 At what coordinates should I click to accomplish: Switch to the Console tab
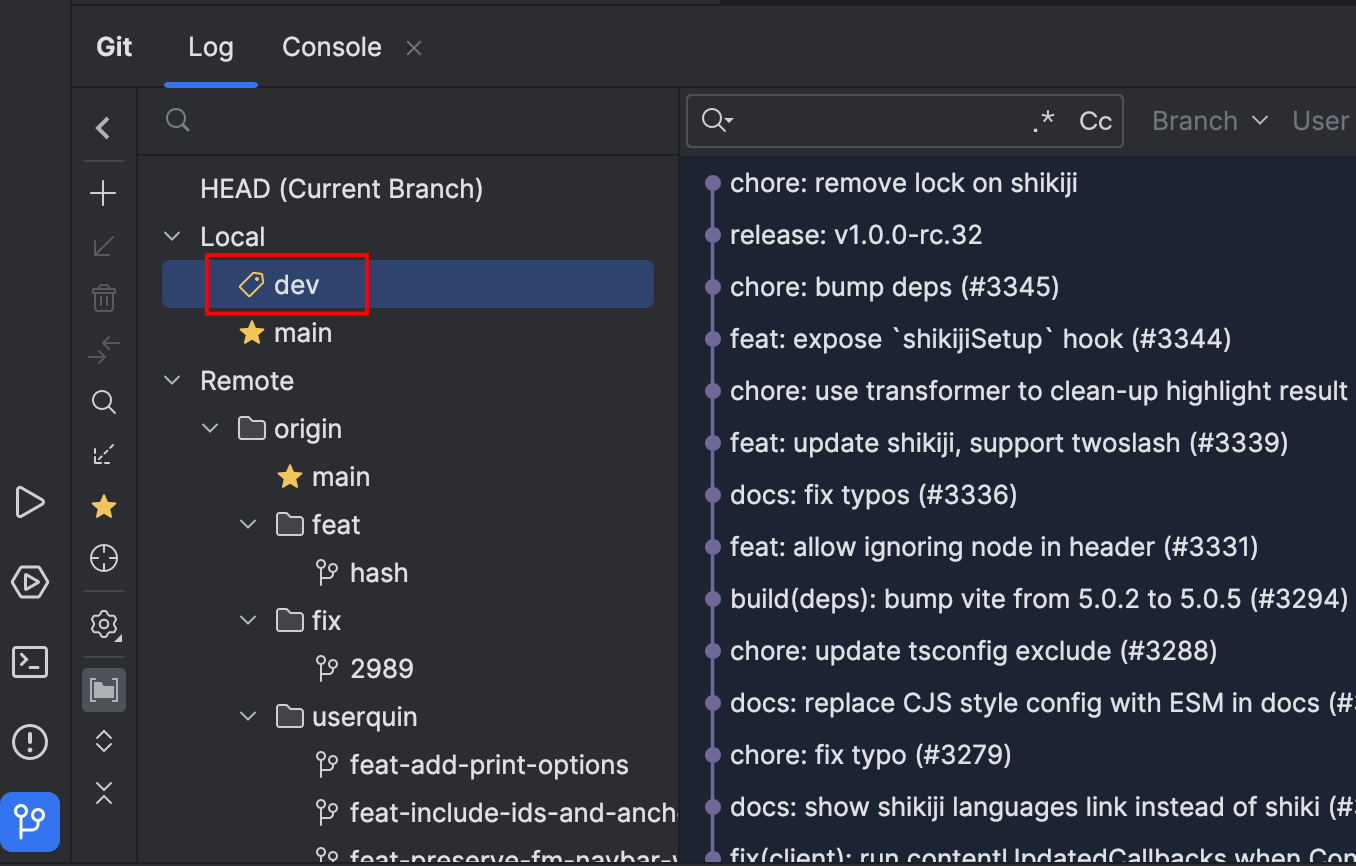331,47
